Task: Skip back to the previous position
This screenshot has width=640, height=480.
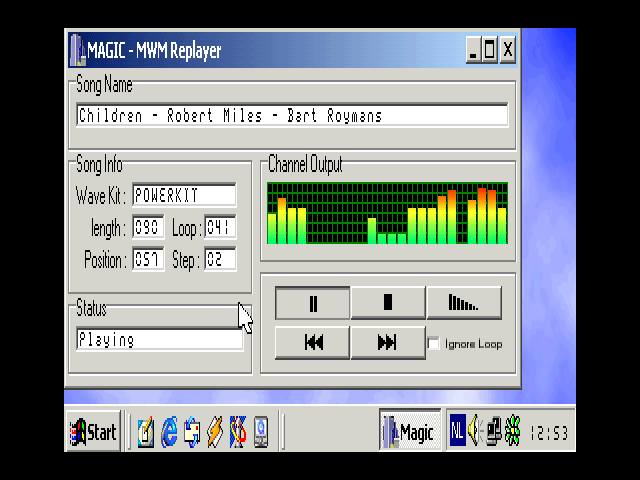Action: (313, 342)
